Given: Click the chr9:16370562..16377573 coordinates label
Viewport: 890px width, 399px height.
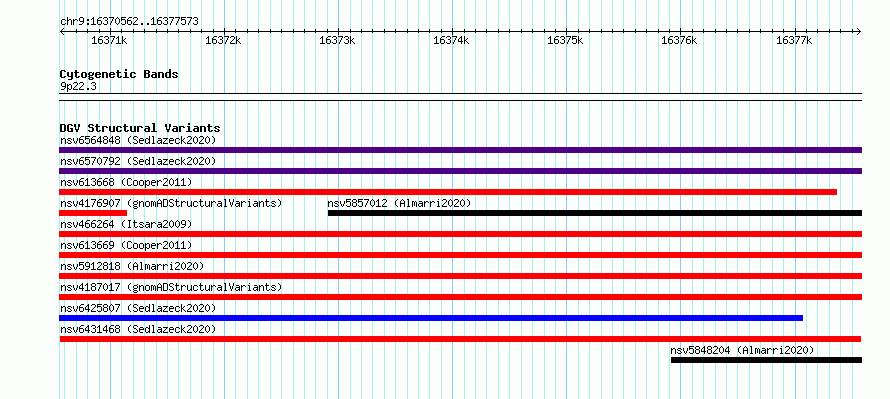Looking at the screenshot, I should click(129, 22).
